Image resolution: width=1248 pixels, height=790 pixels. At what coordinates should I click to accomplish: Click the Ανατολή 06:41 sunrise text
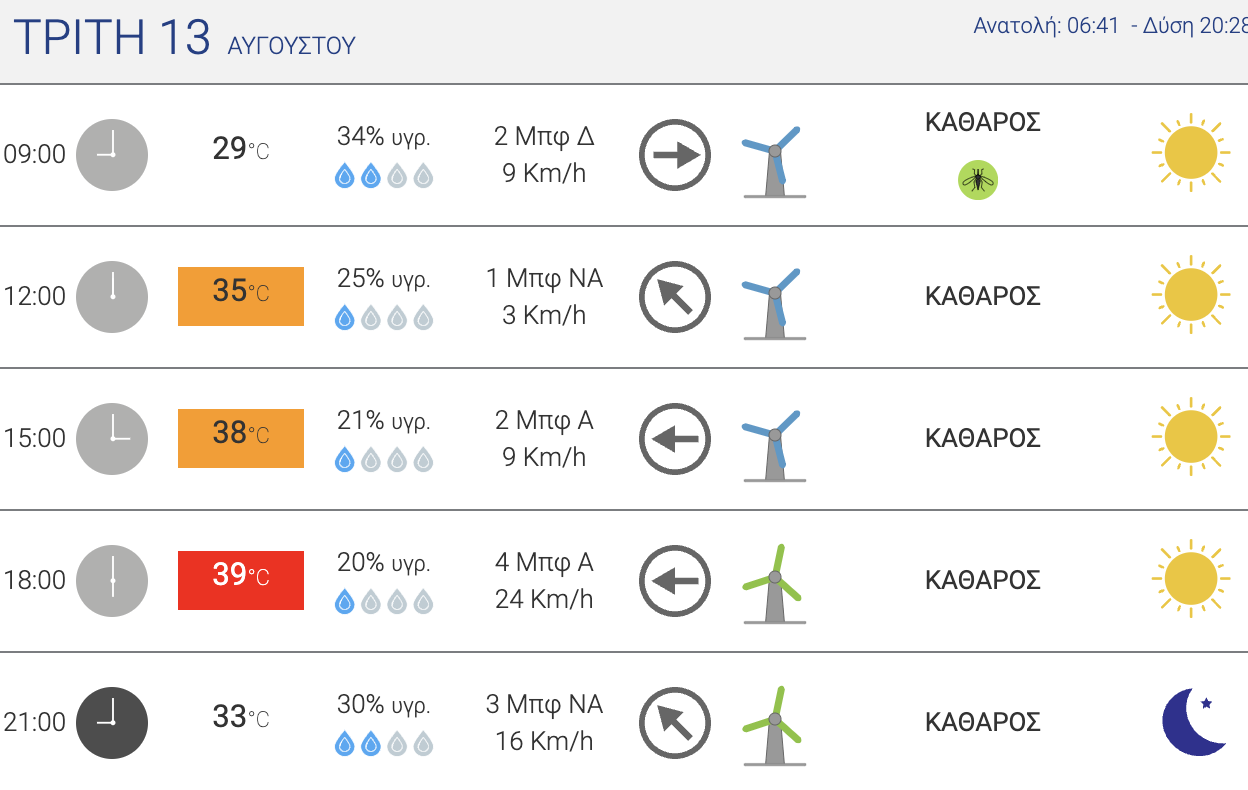pyautogui.click(x=1046, y=26)
